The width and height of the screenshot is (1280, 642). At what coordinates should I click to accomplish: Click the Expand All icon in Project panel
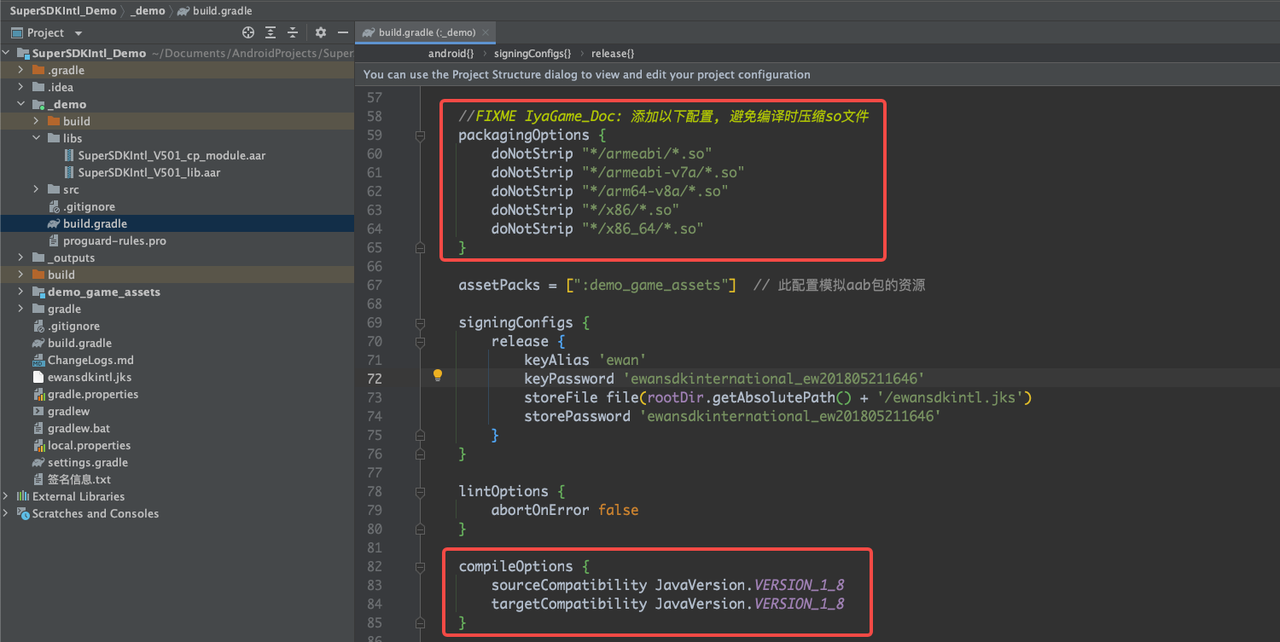tap(270, 33)
